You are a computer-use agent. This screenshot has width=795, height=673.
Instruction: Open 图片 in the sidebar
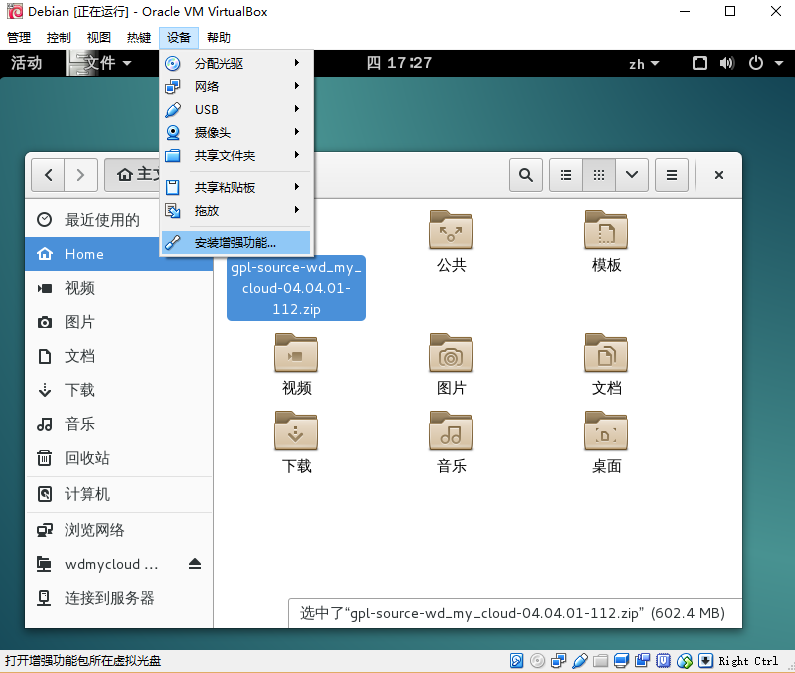(119, 322)
